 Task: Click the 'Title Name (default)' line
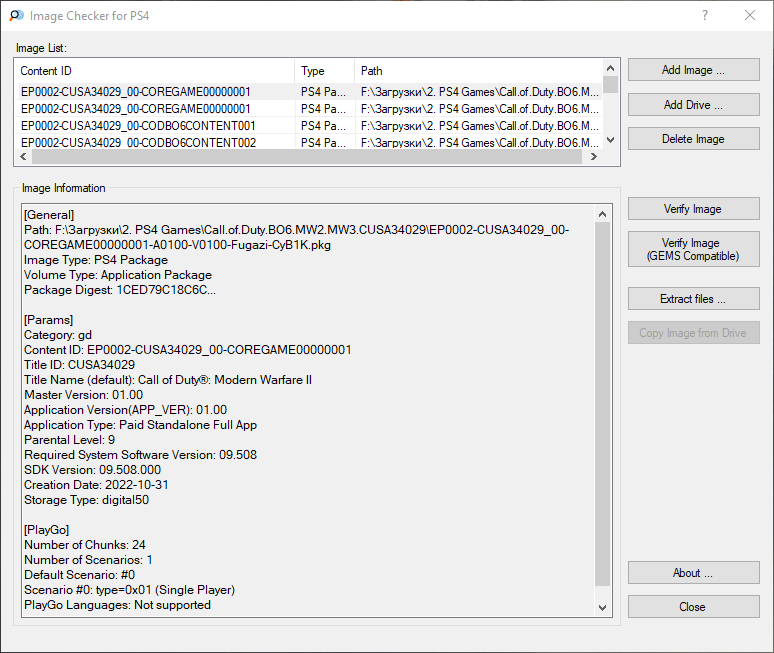click(168, 380)
